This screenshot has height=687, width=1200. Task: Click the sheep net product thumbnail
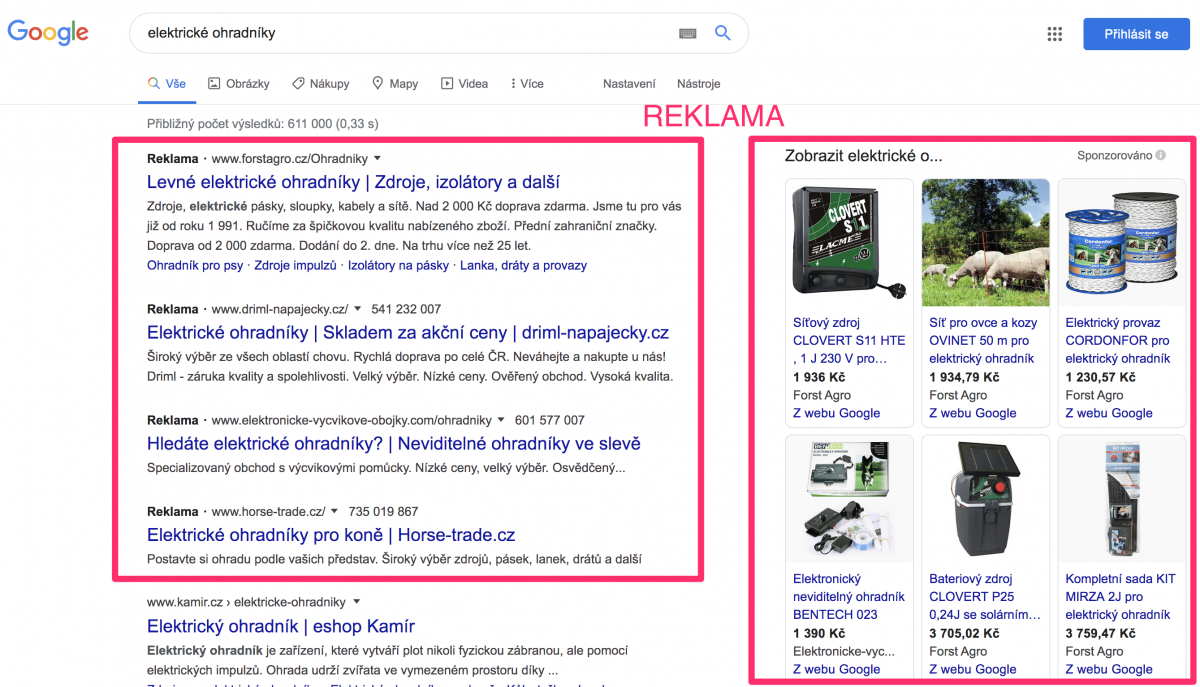click(x=985, y=243)
